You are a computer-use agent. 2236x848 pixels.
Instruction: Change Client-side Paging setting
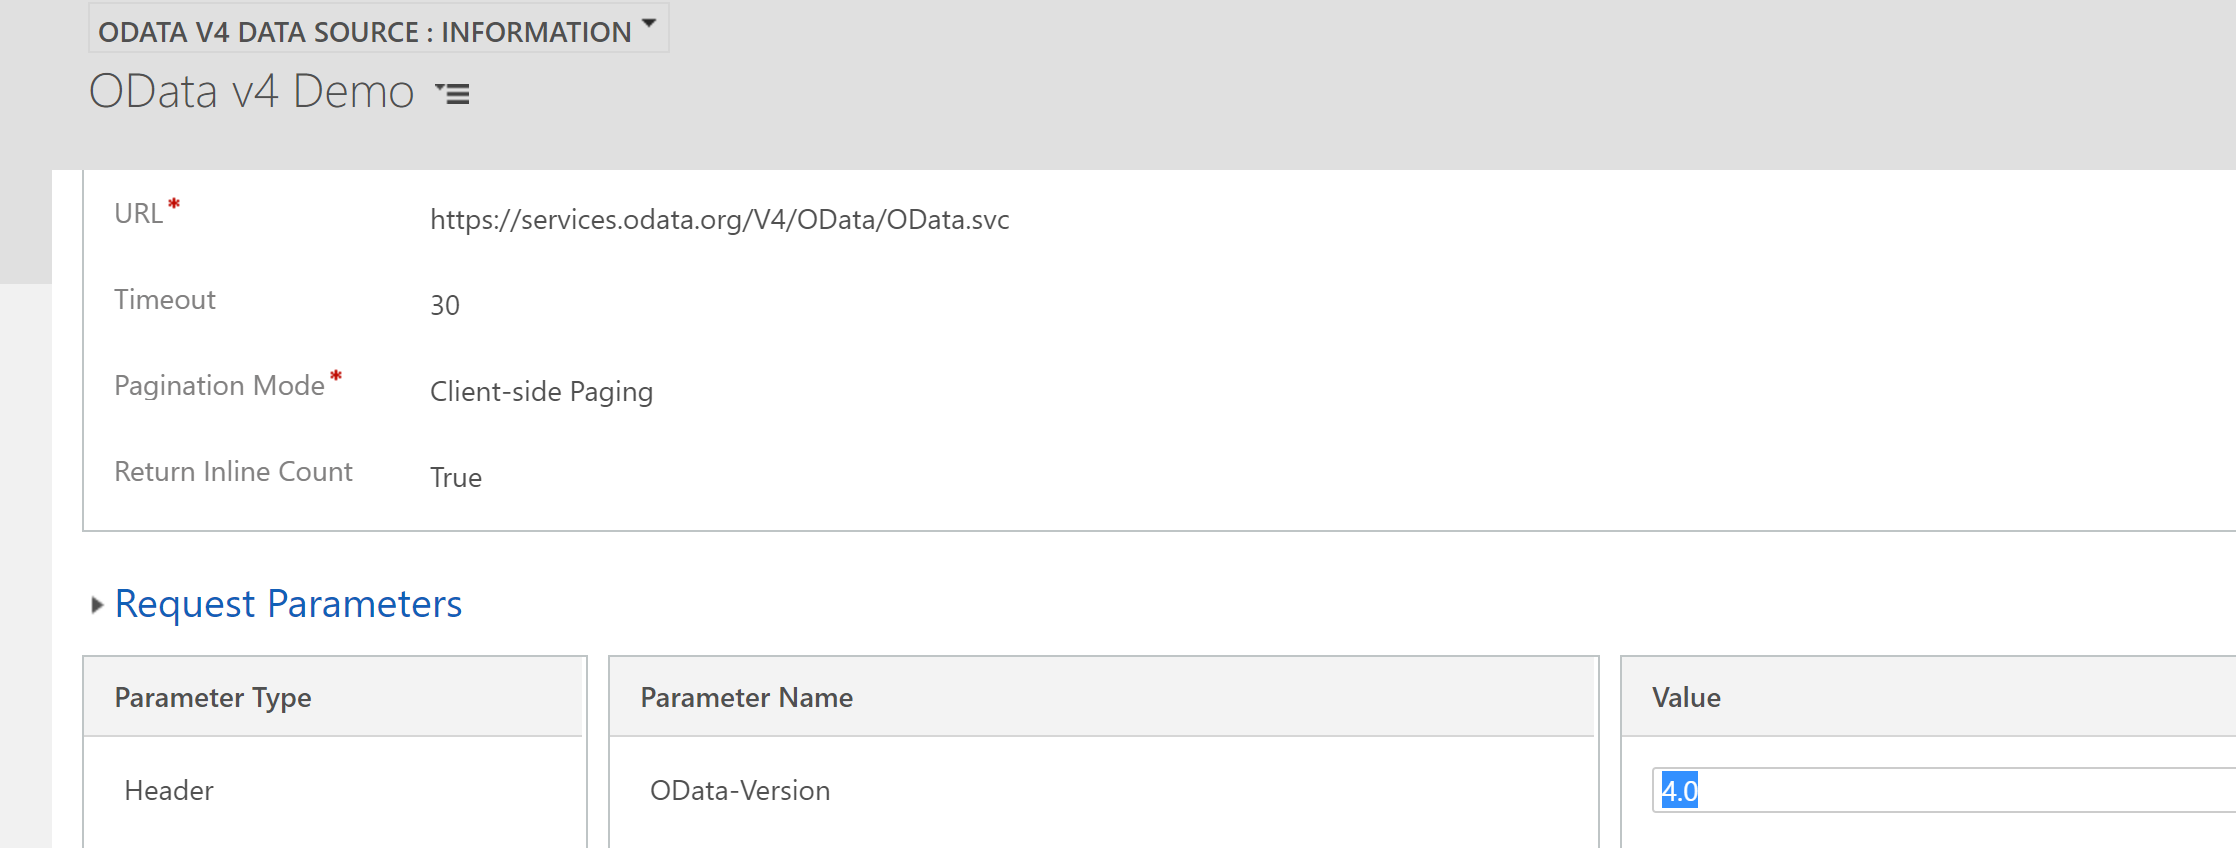pos(541,391)
